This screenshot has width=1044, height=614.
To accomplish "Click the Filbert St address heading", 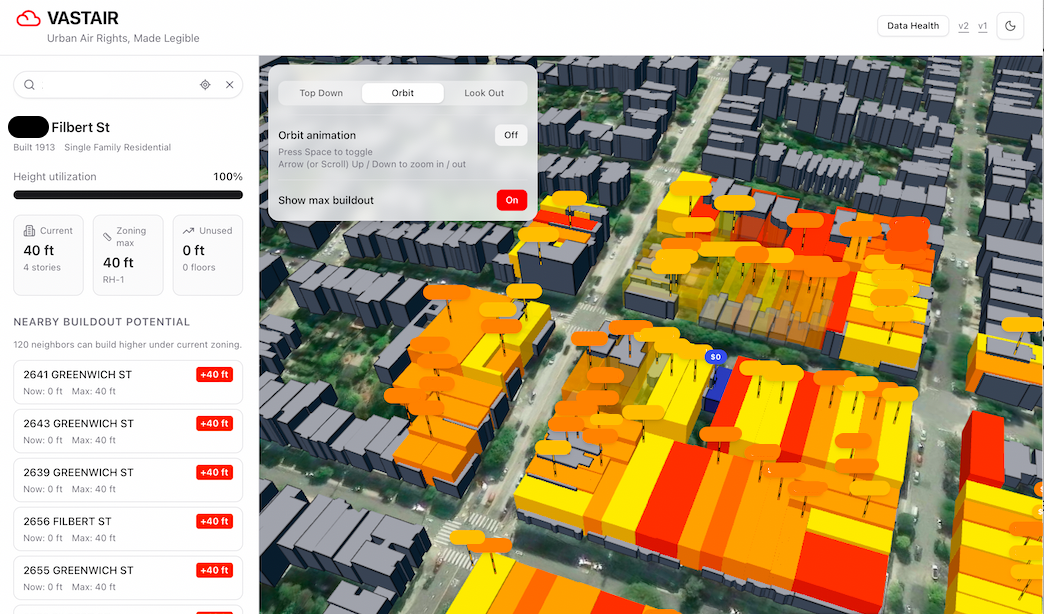I will [81, 127].
